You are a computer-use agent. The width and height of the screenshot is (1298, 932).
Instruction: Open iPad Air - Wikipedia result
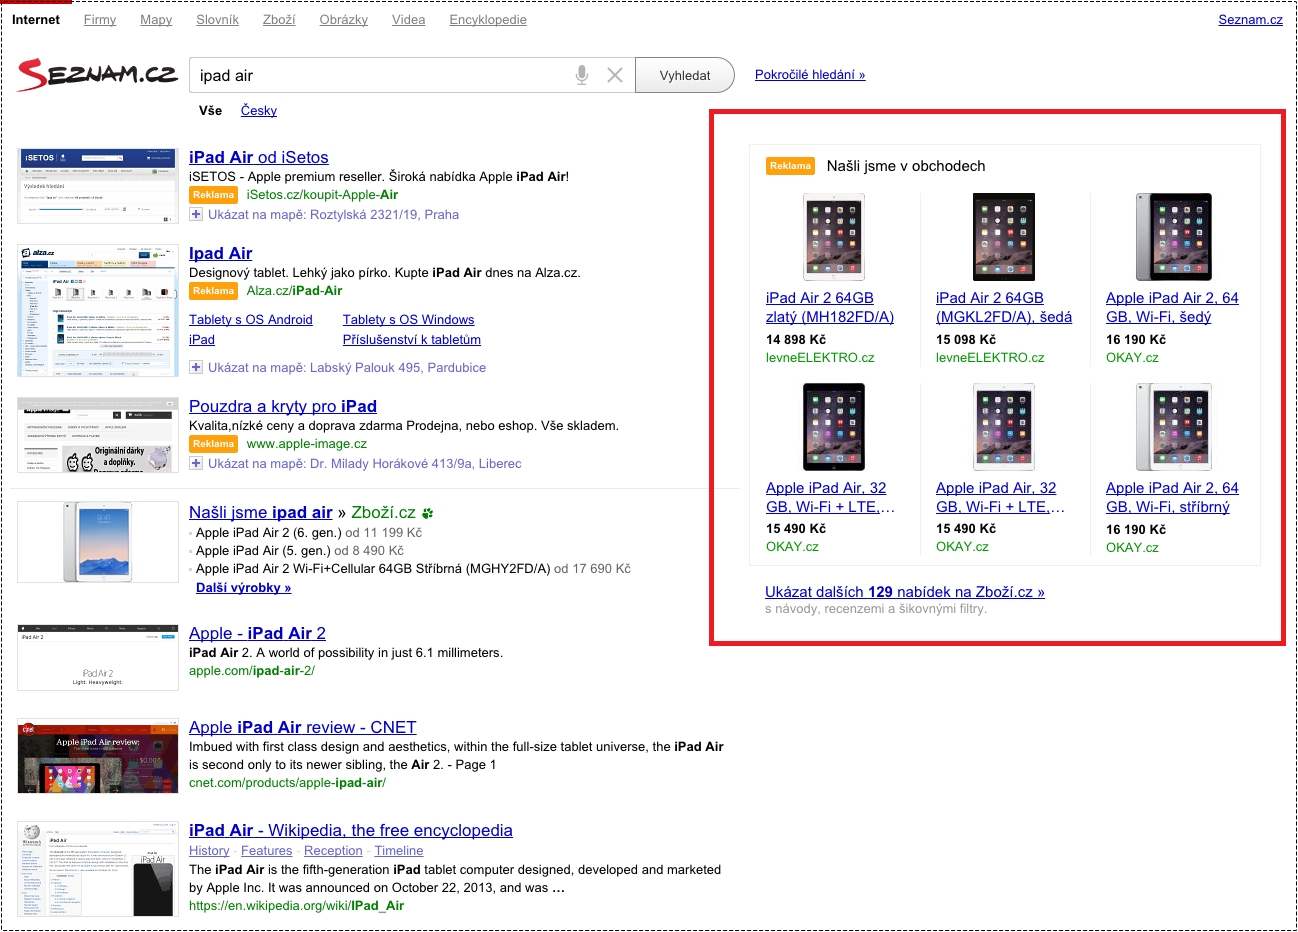pos(350,830)
